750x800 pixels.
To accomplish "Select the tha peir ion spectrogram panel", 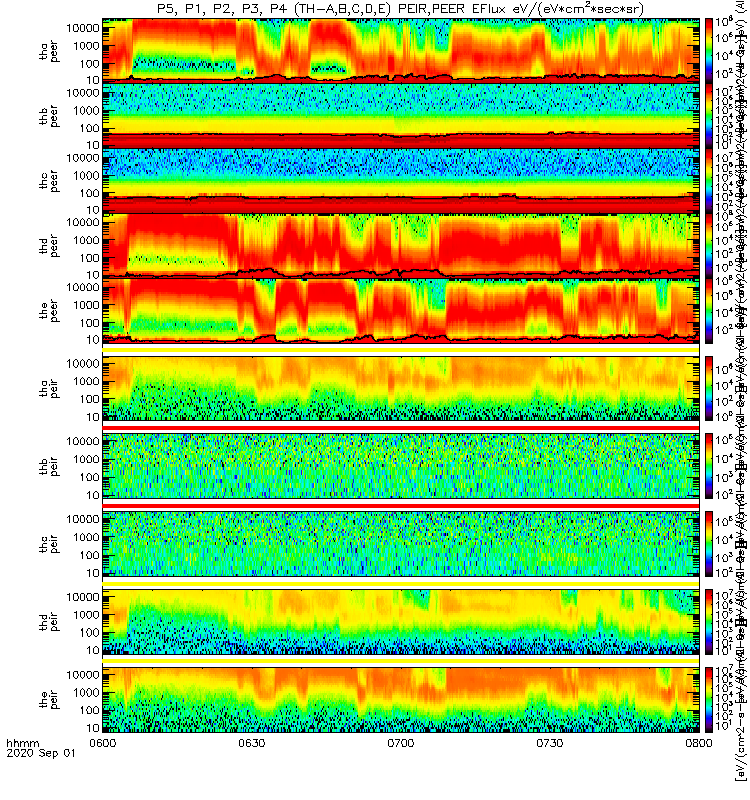I will [x=401, y=388].
